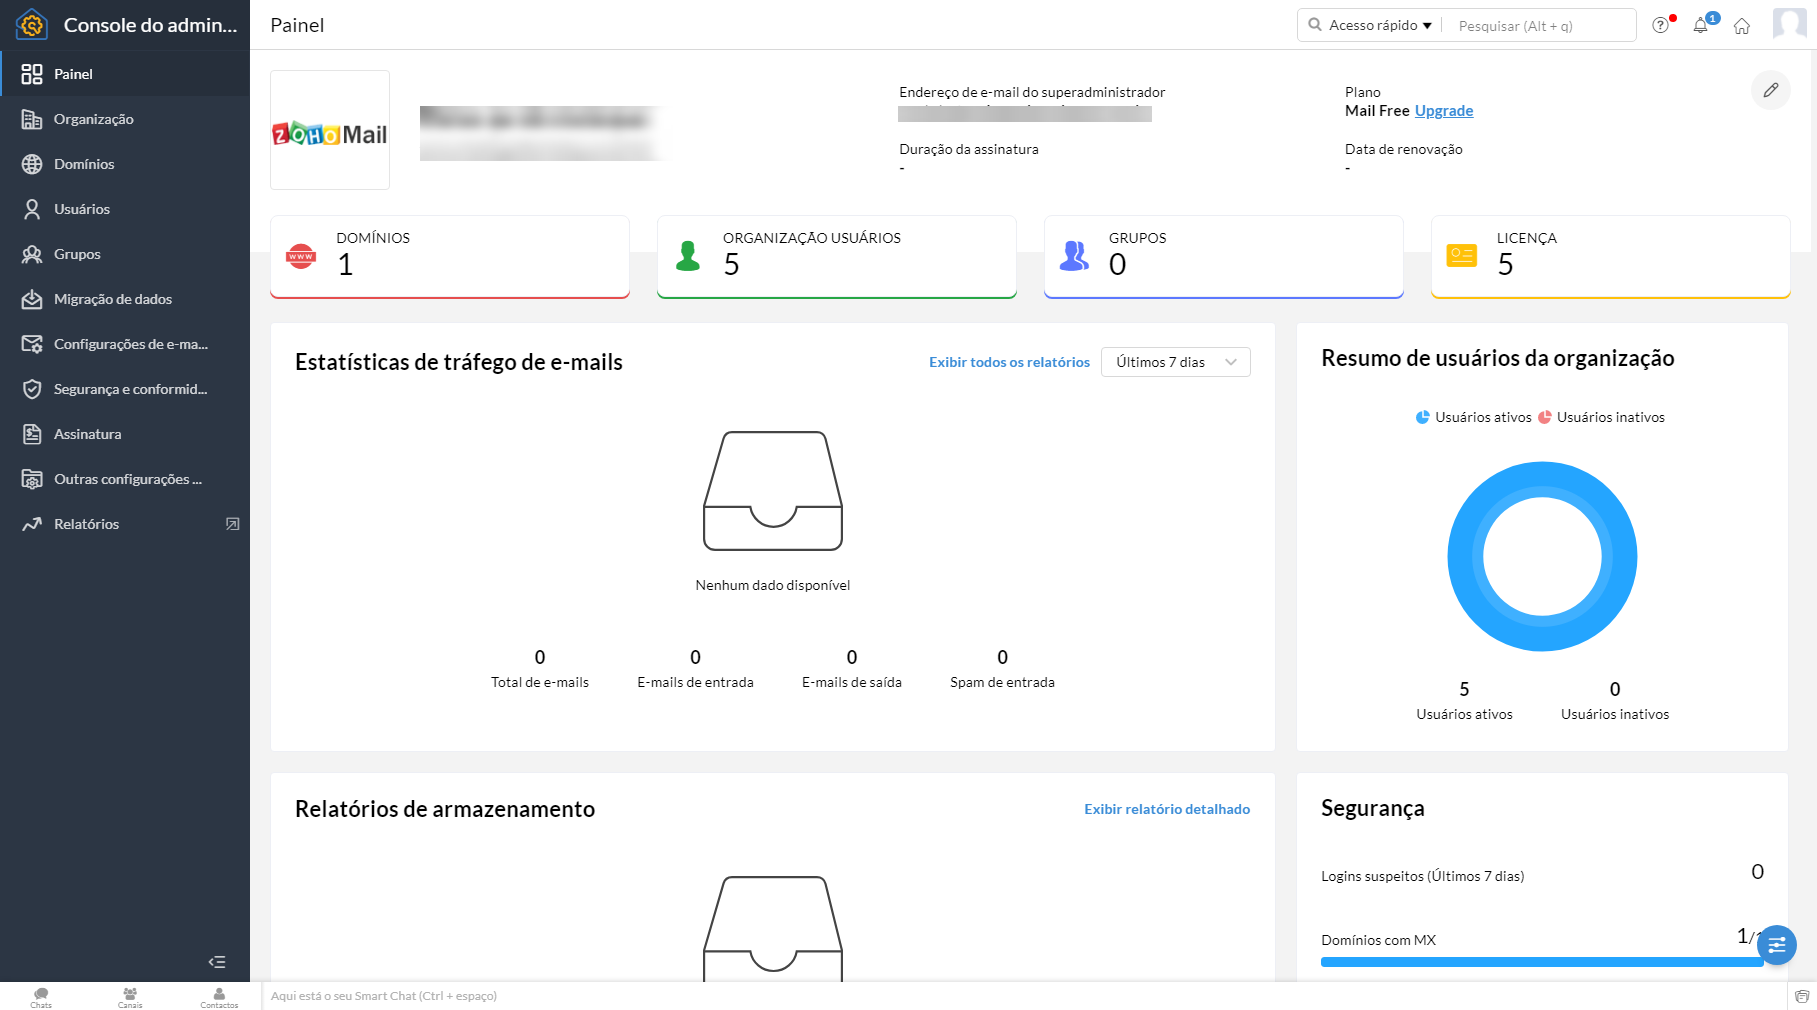This screenshot has width=1817, height=1010.
Task: Expand the Últimos 7 dias dropdown
Action: (x=1175, y=362)
